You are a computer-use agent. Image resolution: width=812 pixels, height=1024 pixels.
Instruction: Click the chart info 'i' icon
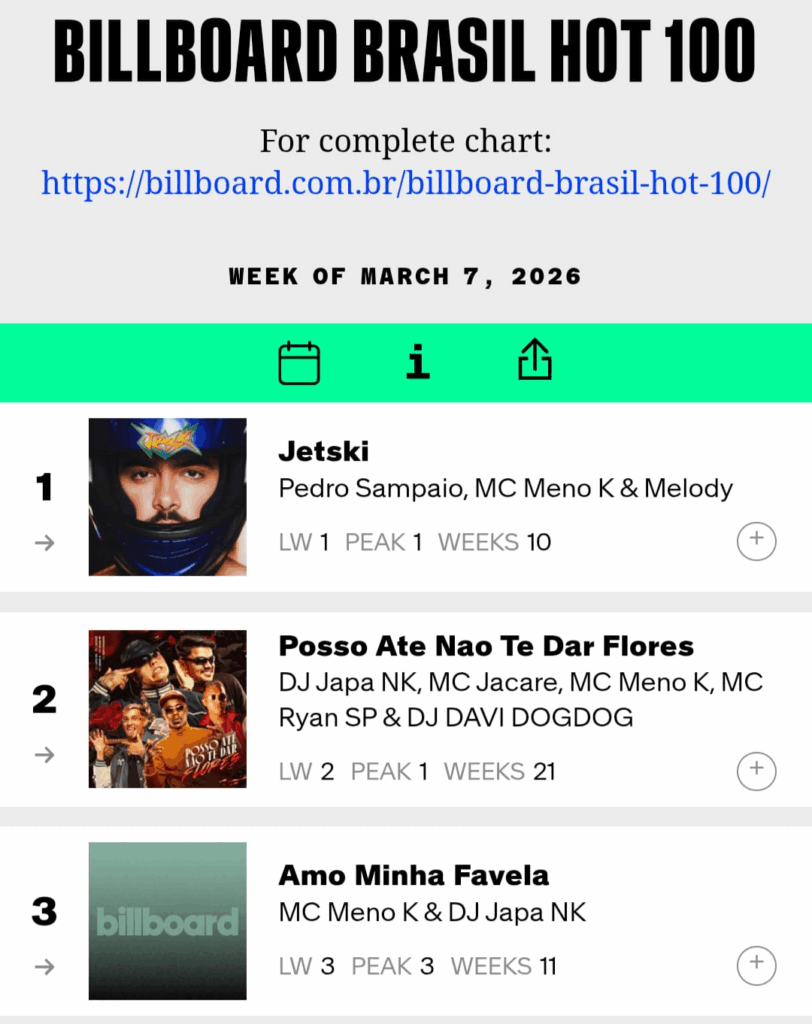coord(418,362)
